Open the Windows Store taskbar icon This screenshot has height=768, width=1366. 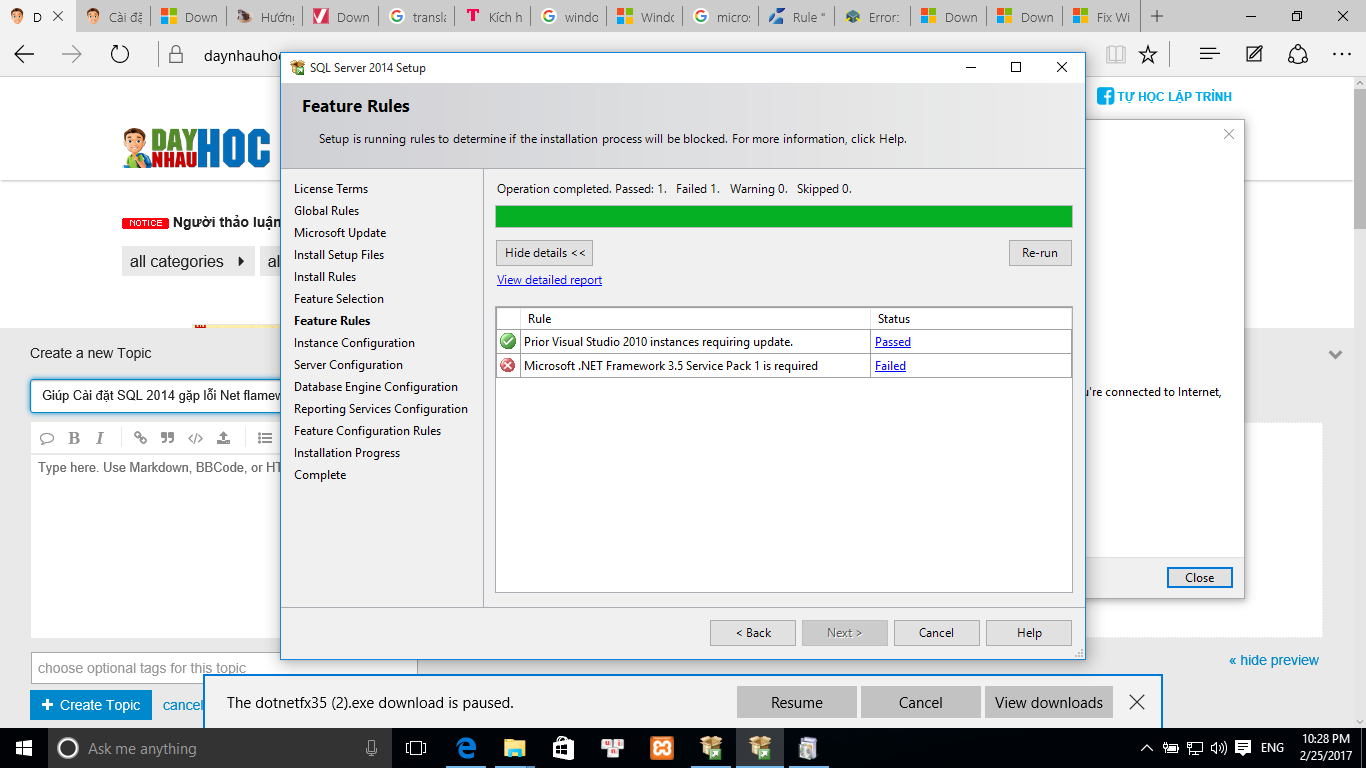click(x=563, y=748)
